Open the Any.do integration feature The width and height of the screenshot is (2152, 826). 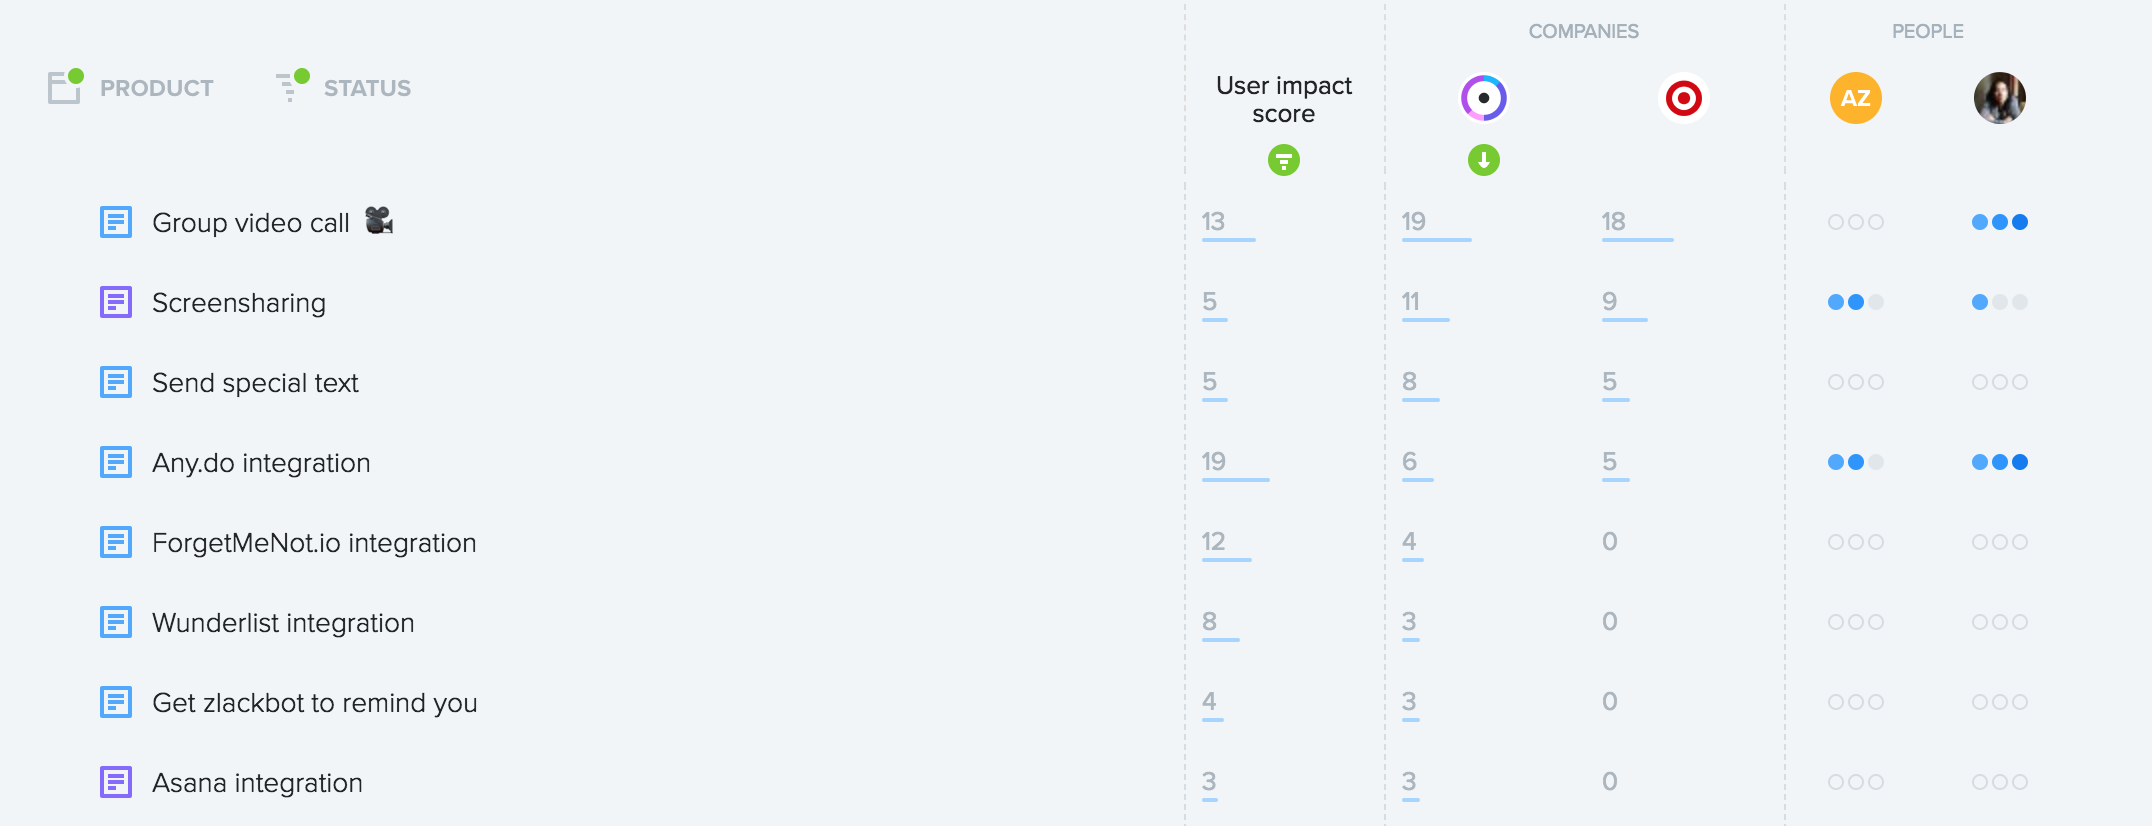pos(261,463)
